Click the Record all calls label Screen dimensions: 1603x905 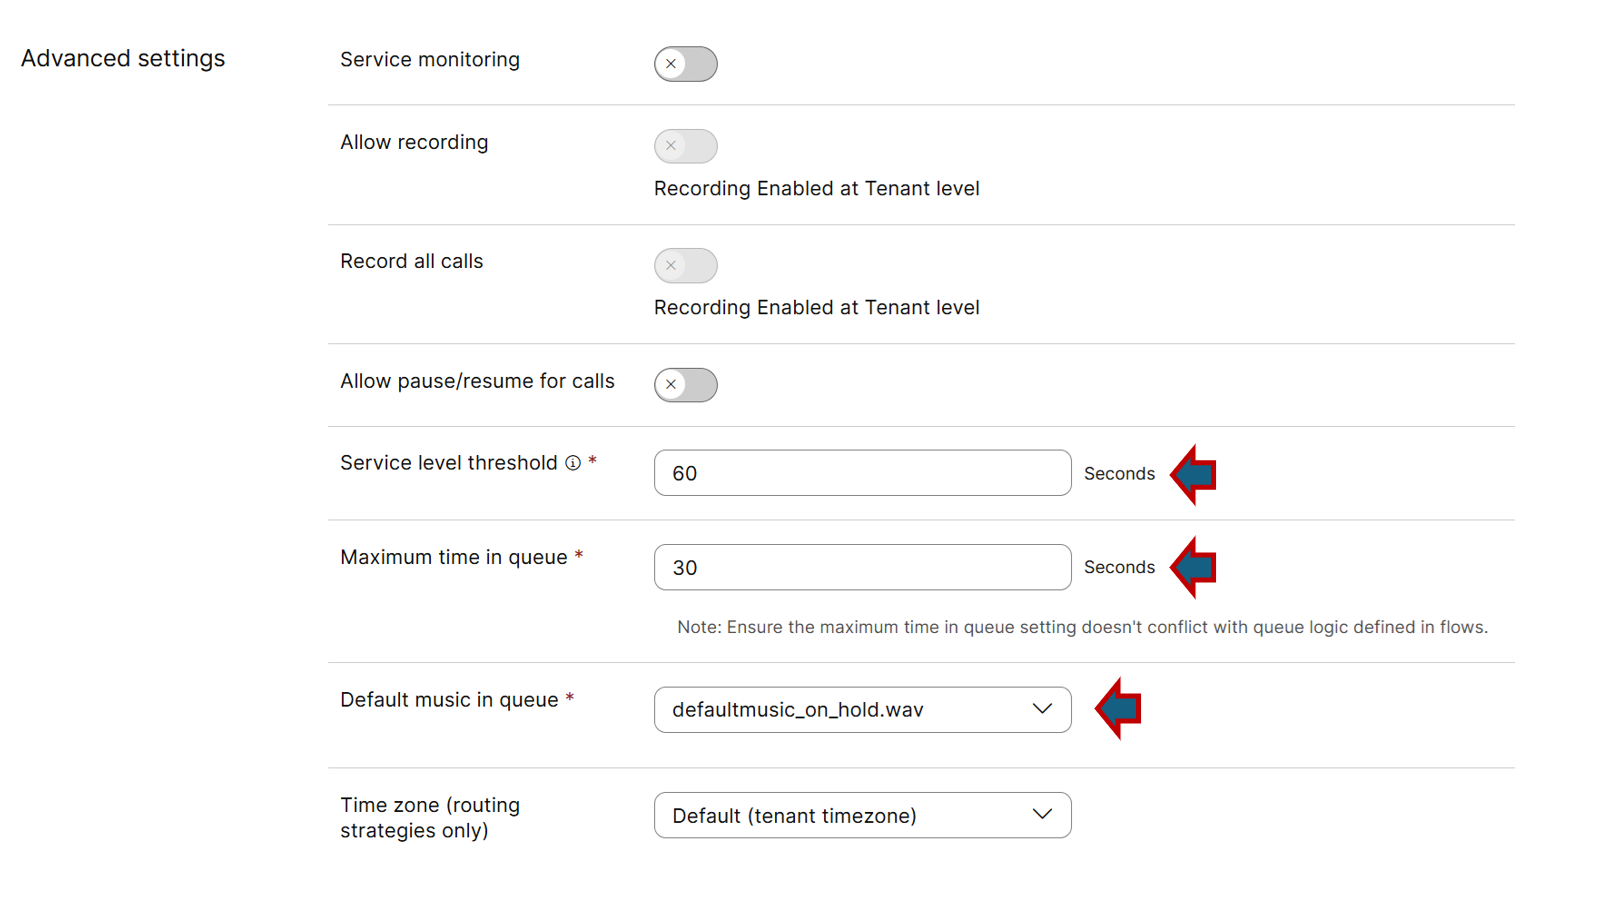[x=411, y=262]
